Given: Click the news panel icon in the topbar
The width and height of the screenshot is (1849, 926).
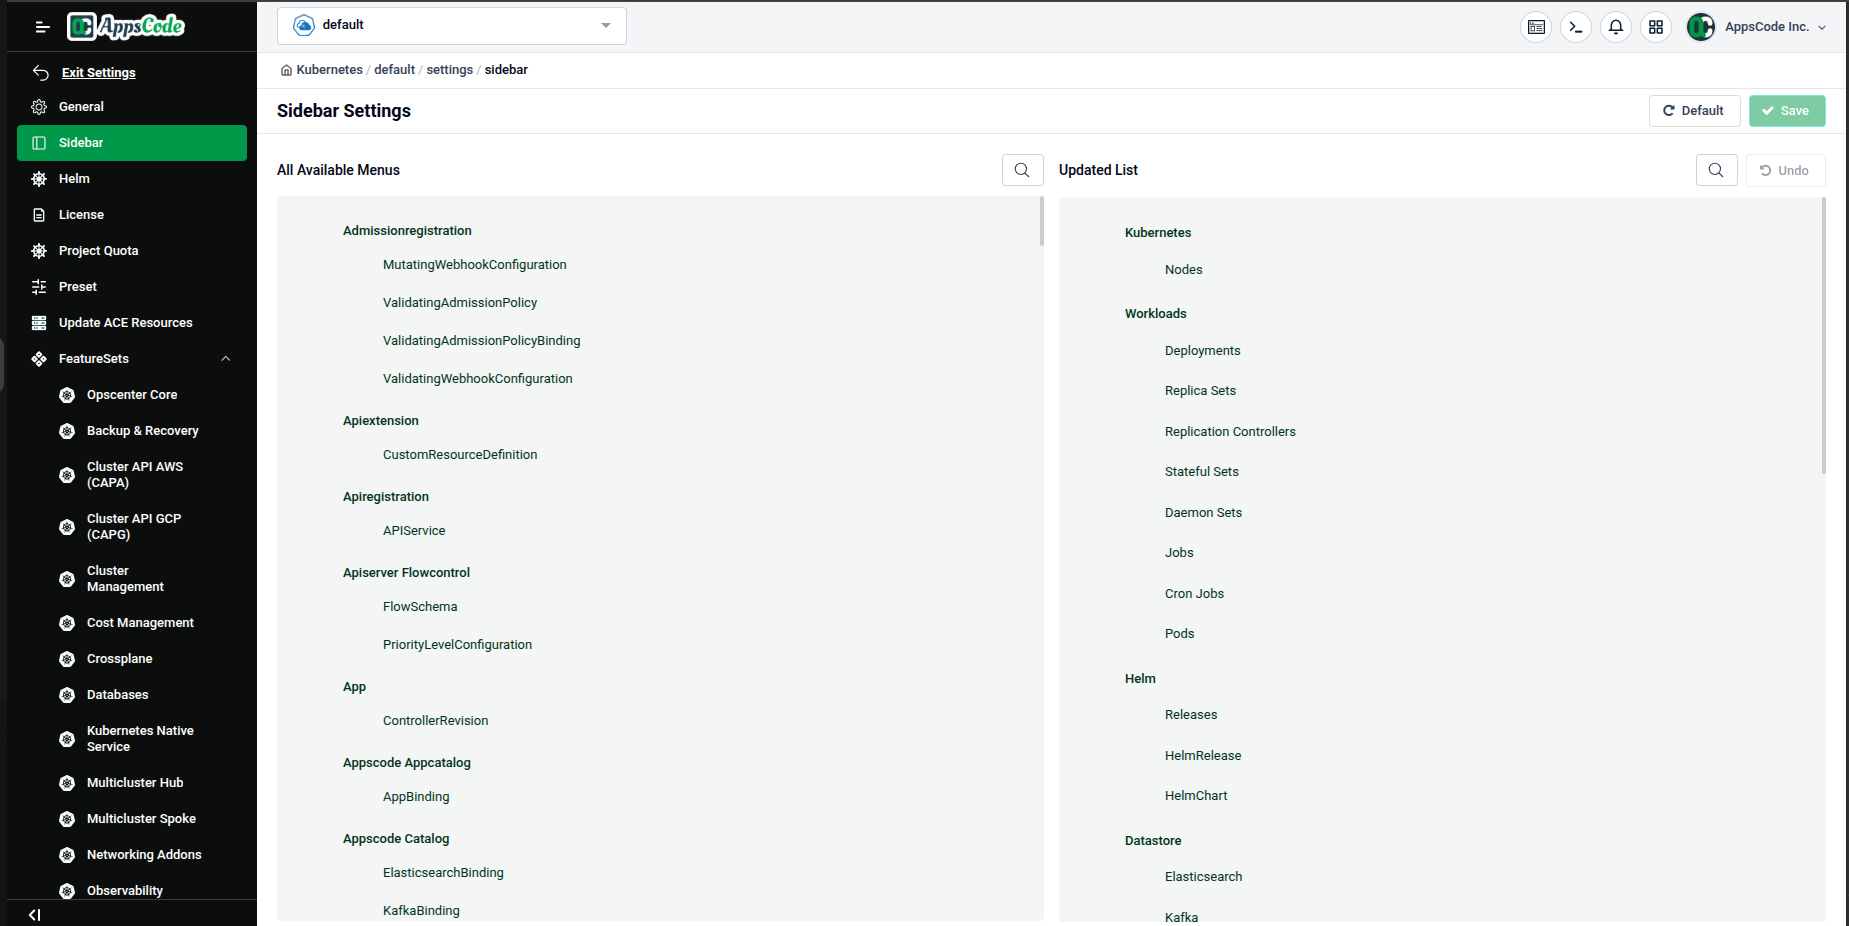Looking at the screenshot, I should tap(1536, 27).
